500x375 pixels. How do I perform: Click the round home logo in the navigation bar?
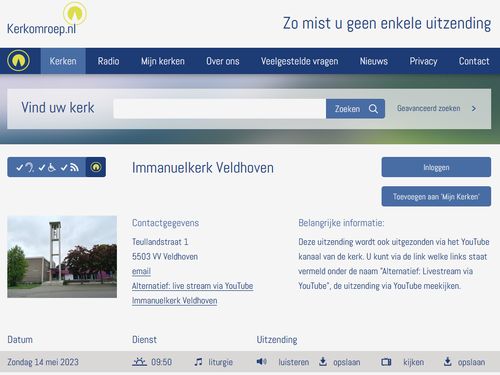(x=18, y=61)
